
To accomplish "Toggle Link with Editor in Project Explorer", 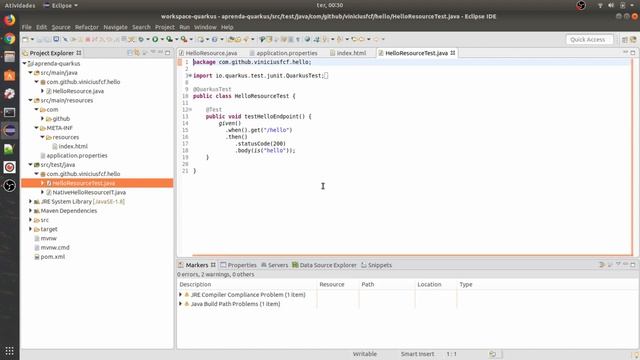I will 137,53.
